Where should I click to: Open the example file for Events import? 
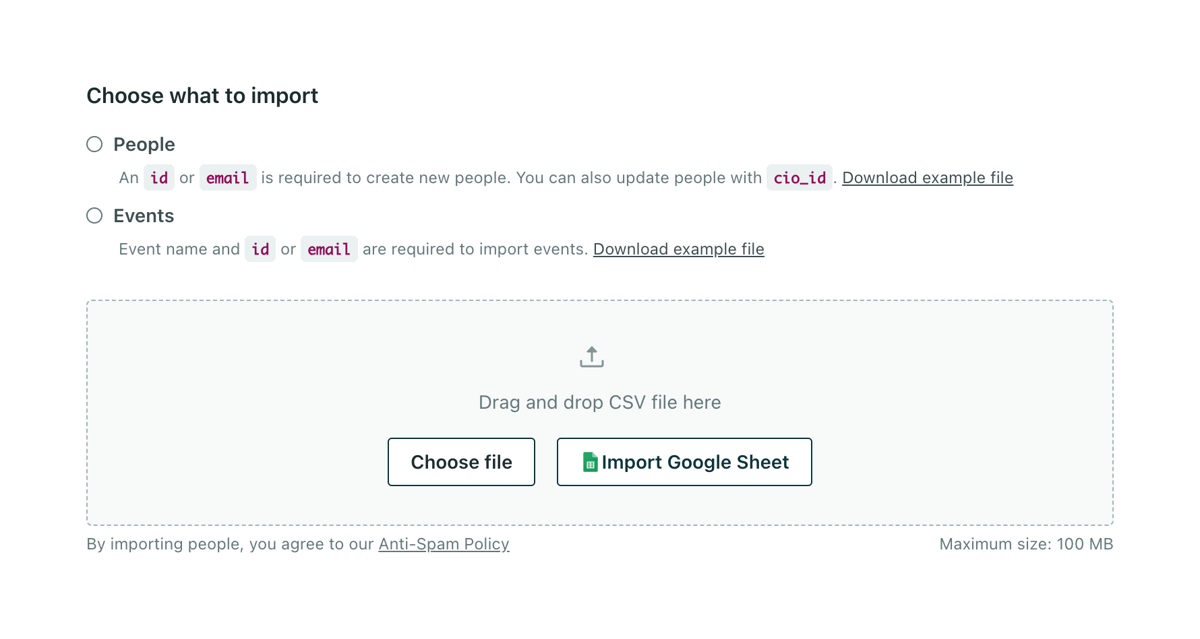(x=678, y=248)
